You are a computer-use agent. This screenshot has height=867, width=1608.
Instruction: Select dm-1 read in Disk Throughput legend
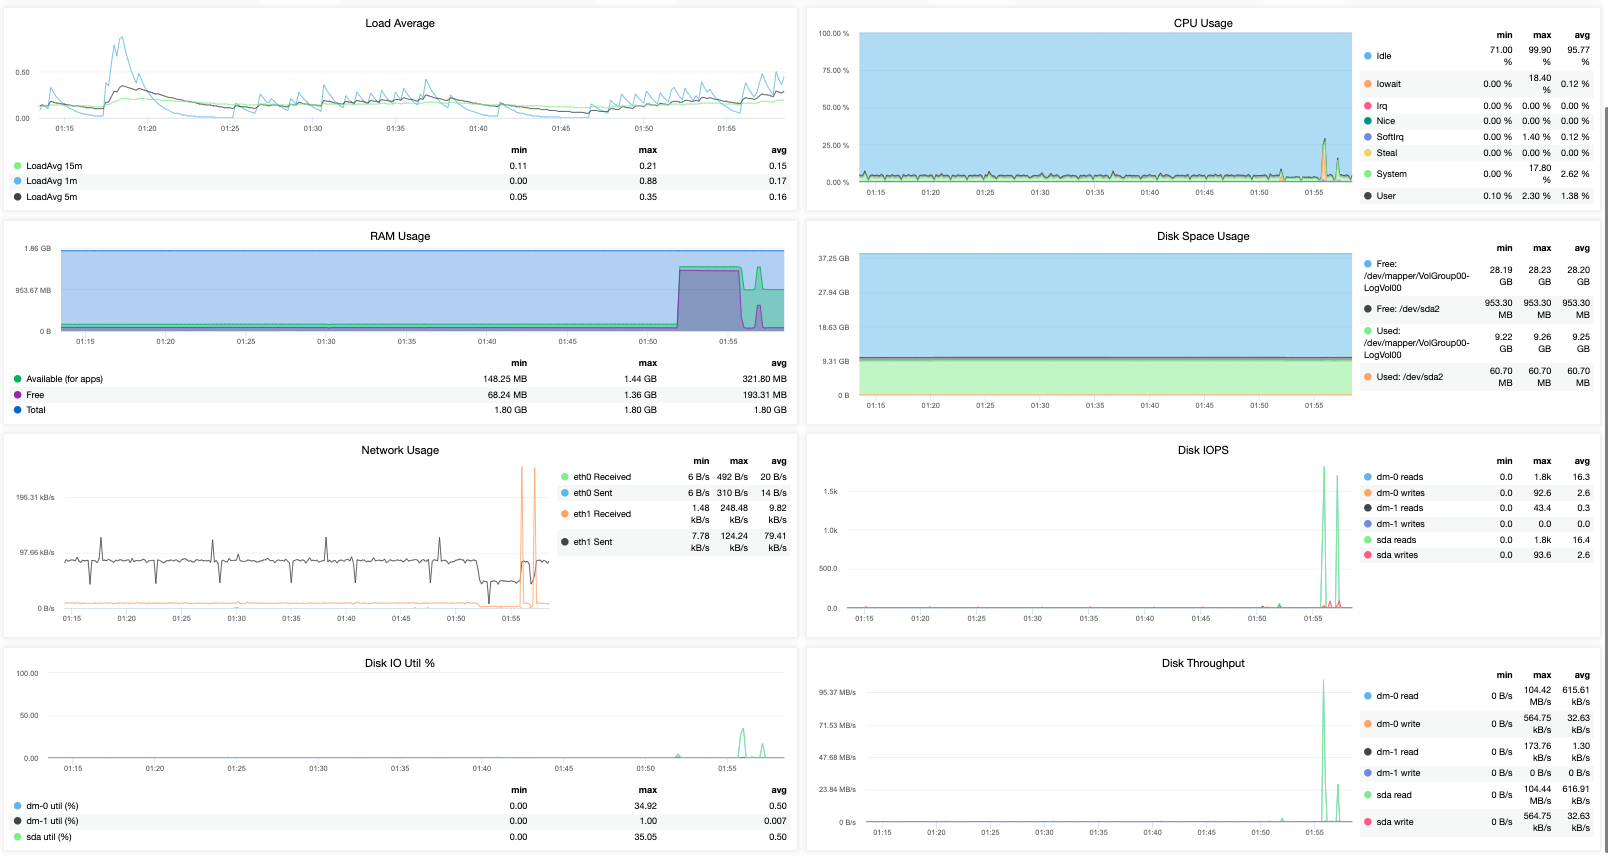(x=1397, y=752)
